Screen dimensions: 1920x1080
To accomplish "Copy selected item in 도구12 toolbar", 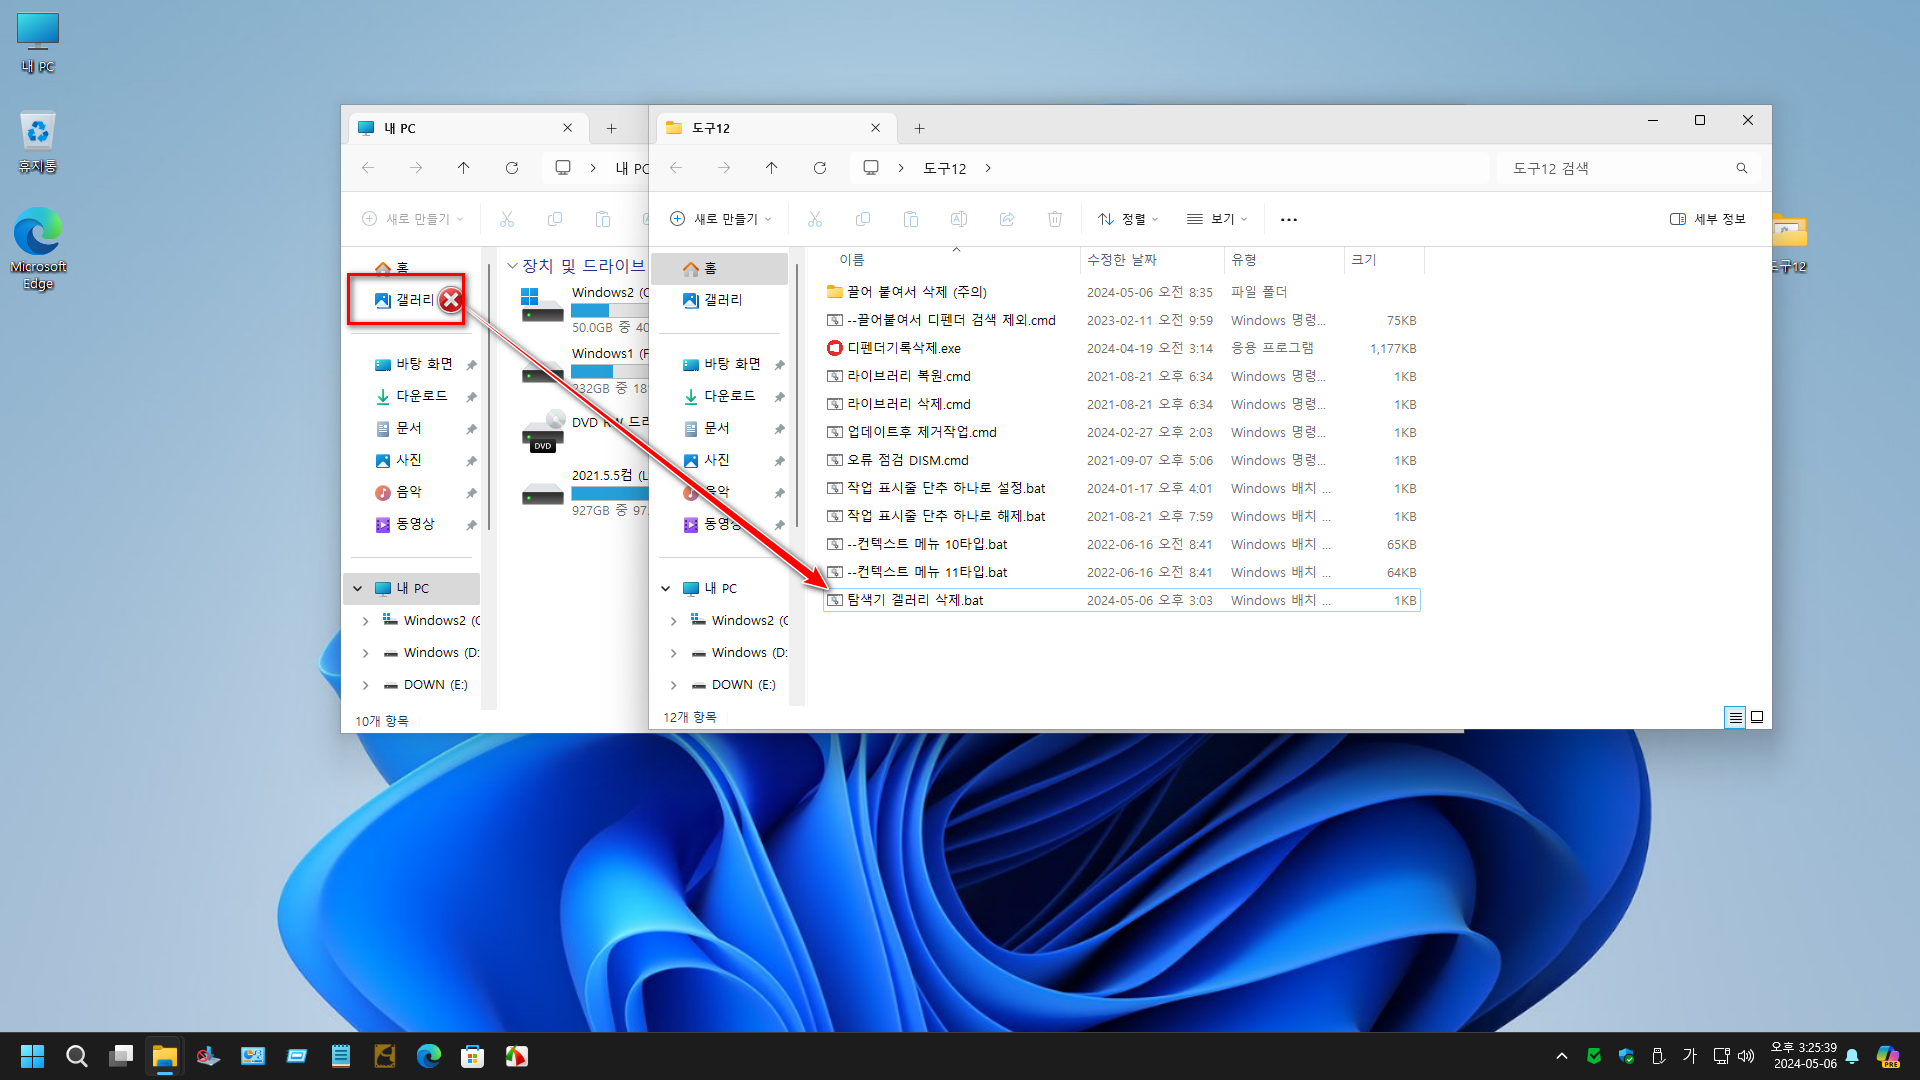I will tap(863, 219).
